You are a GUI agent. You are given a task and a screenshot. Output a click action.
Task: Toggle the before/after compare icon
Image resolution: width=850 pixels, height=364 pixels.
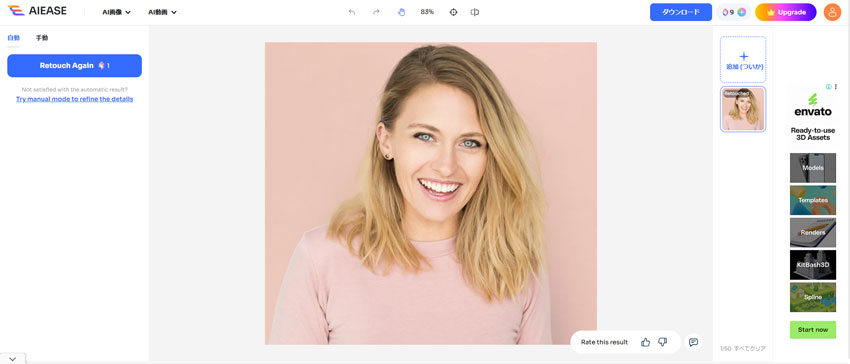475,12
